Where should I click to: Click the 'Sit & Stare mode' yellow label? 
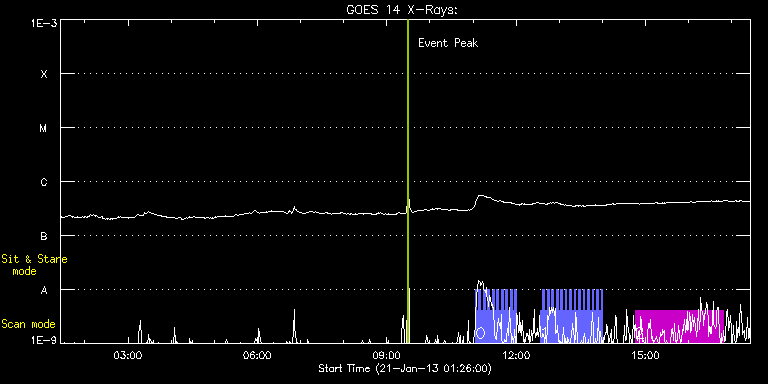pyautogui.click(x=34, y=264)
